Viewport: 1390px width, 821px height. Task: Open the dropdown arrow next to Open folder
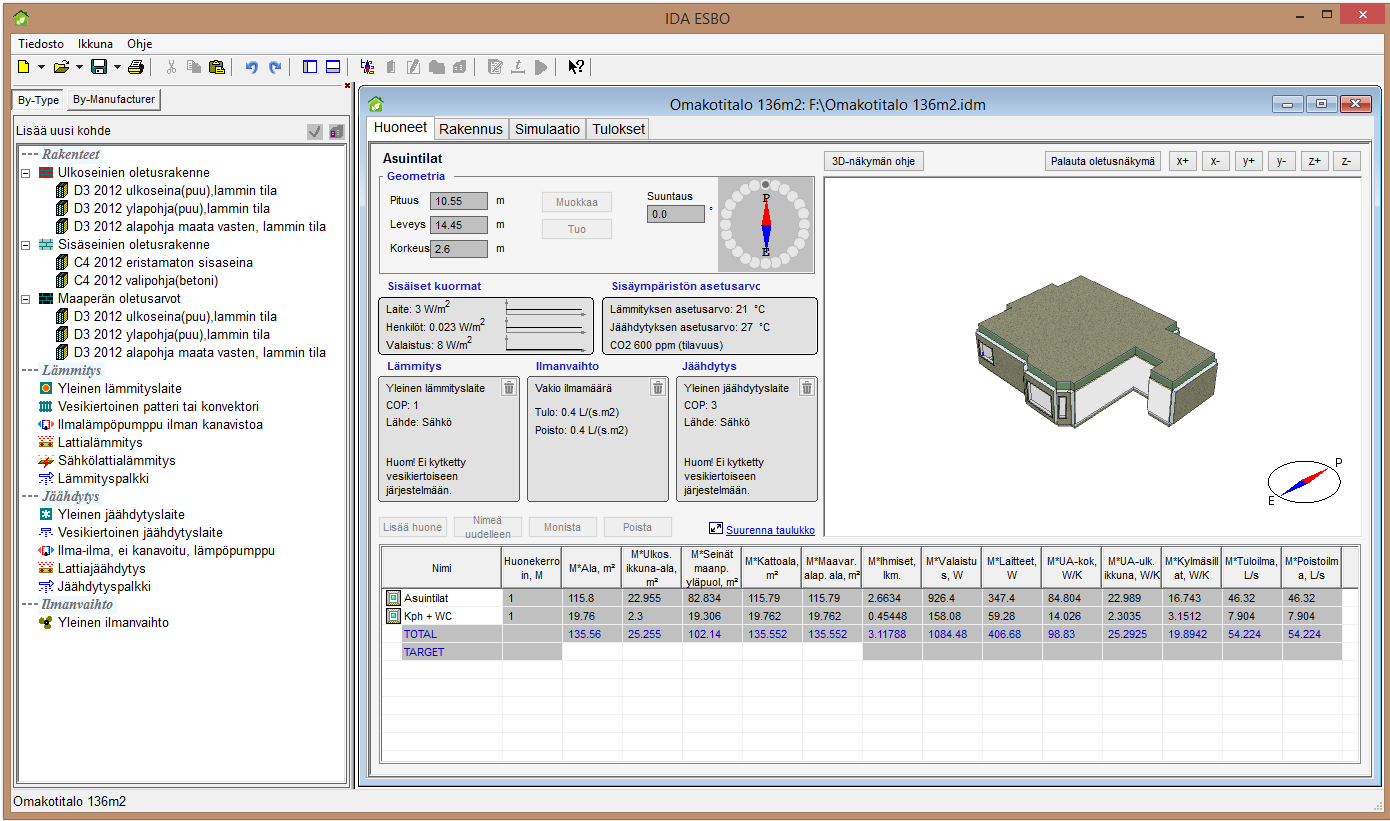click(x=79, y=67)
